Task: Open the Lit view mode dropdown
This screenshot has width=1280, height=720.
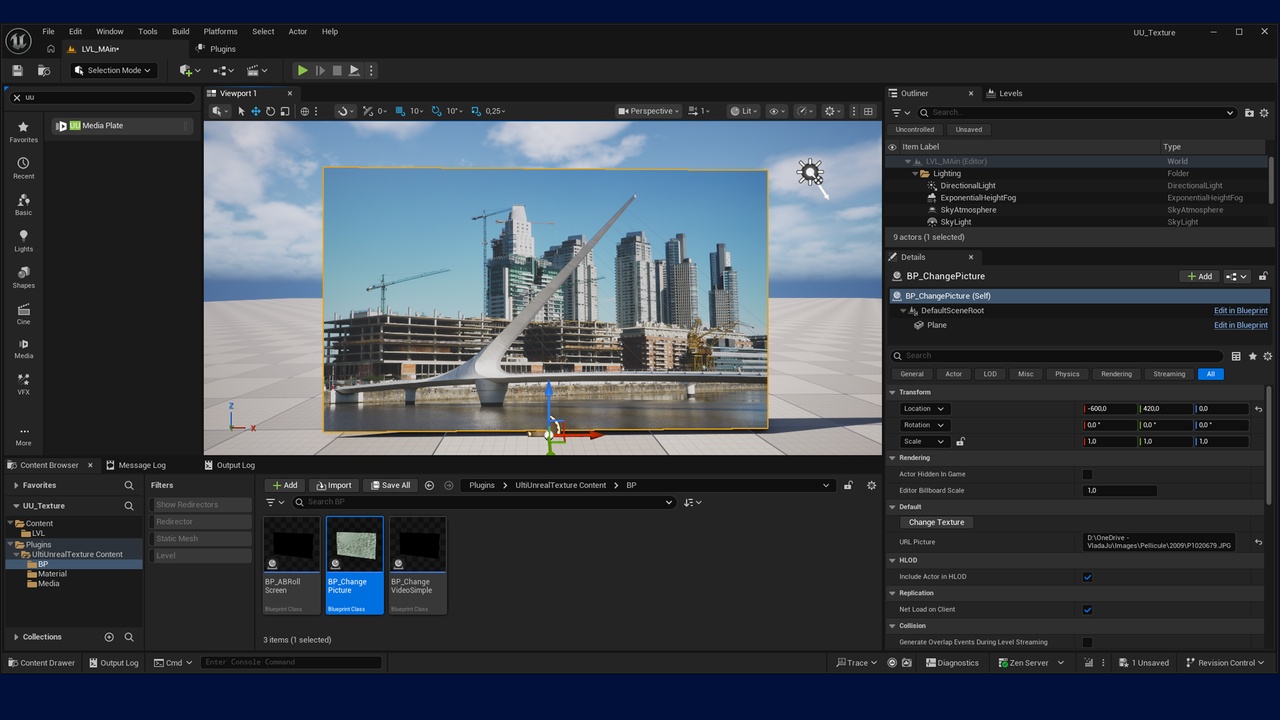Action: click(743, 111)
